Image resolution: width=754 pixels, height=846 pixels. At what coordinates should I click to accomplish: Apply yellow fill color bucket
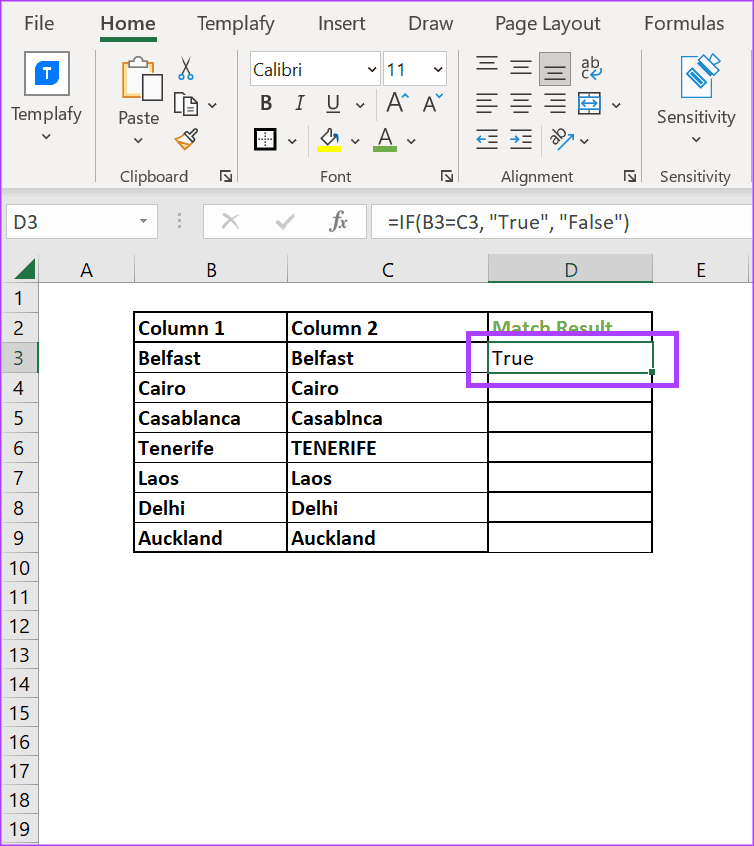[x=329, y=140]
